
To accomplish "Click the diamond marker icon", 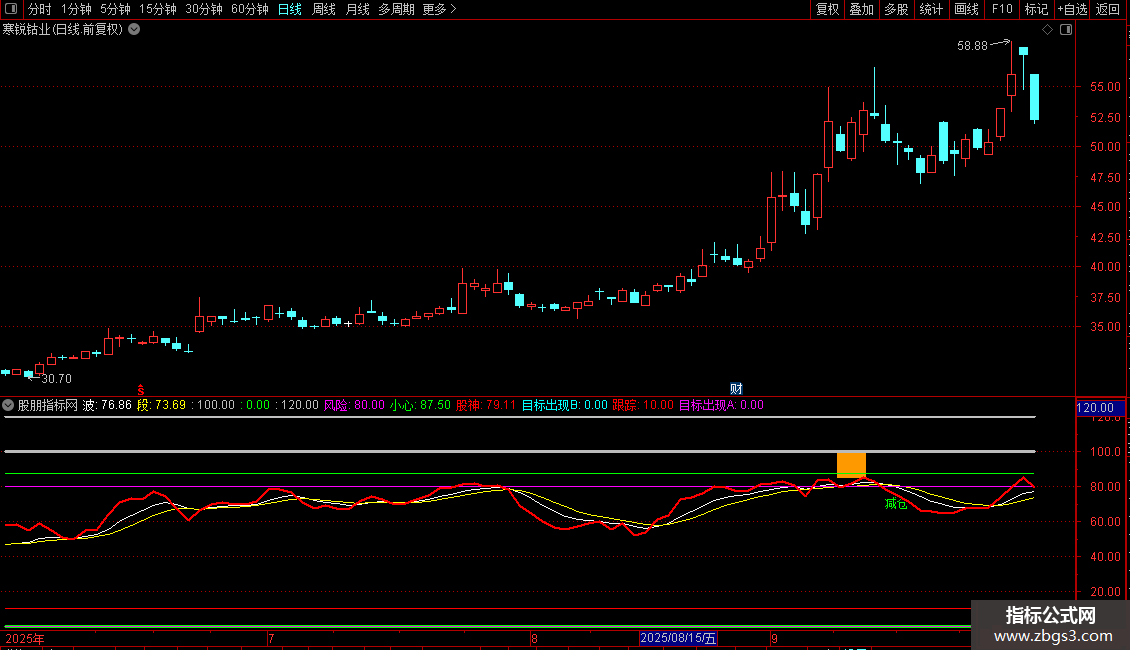I will coord(1047,30).
